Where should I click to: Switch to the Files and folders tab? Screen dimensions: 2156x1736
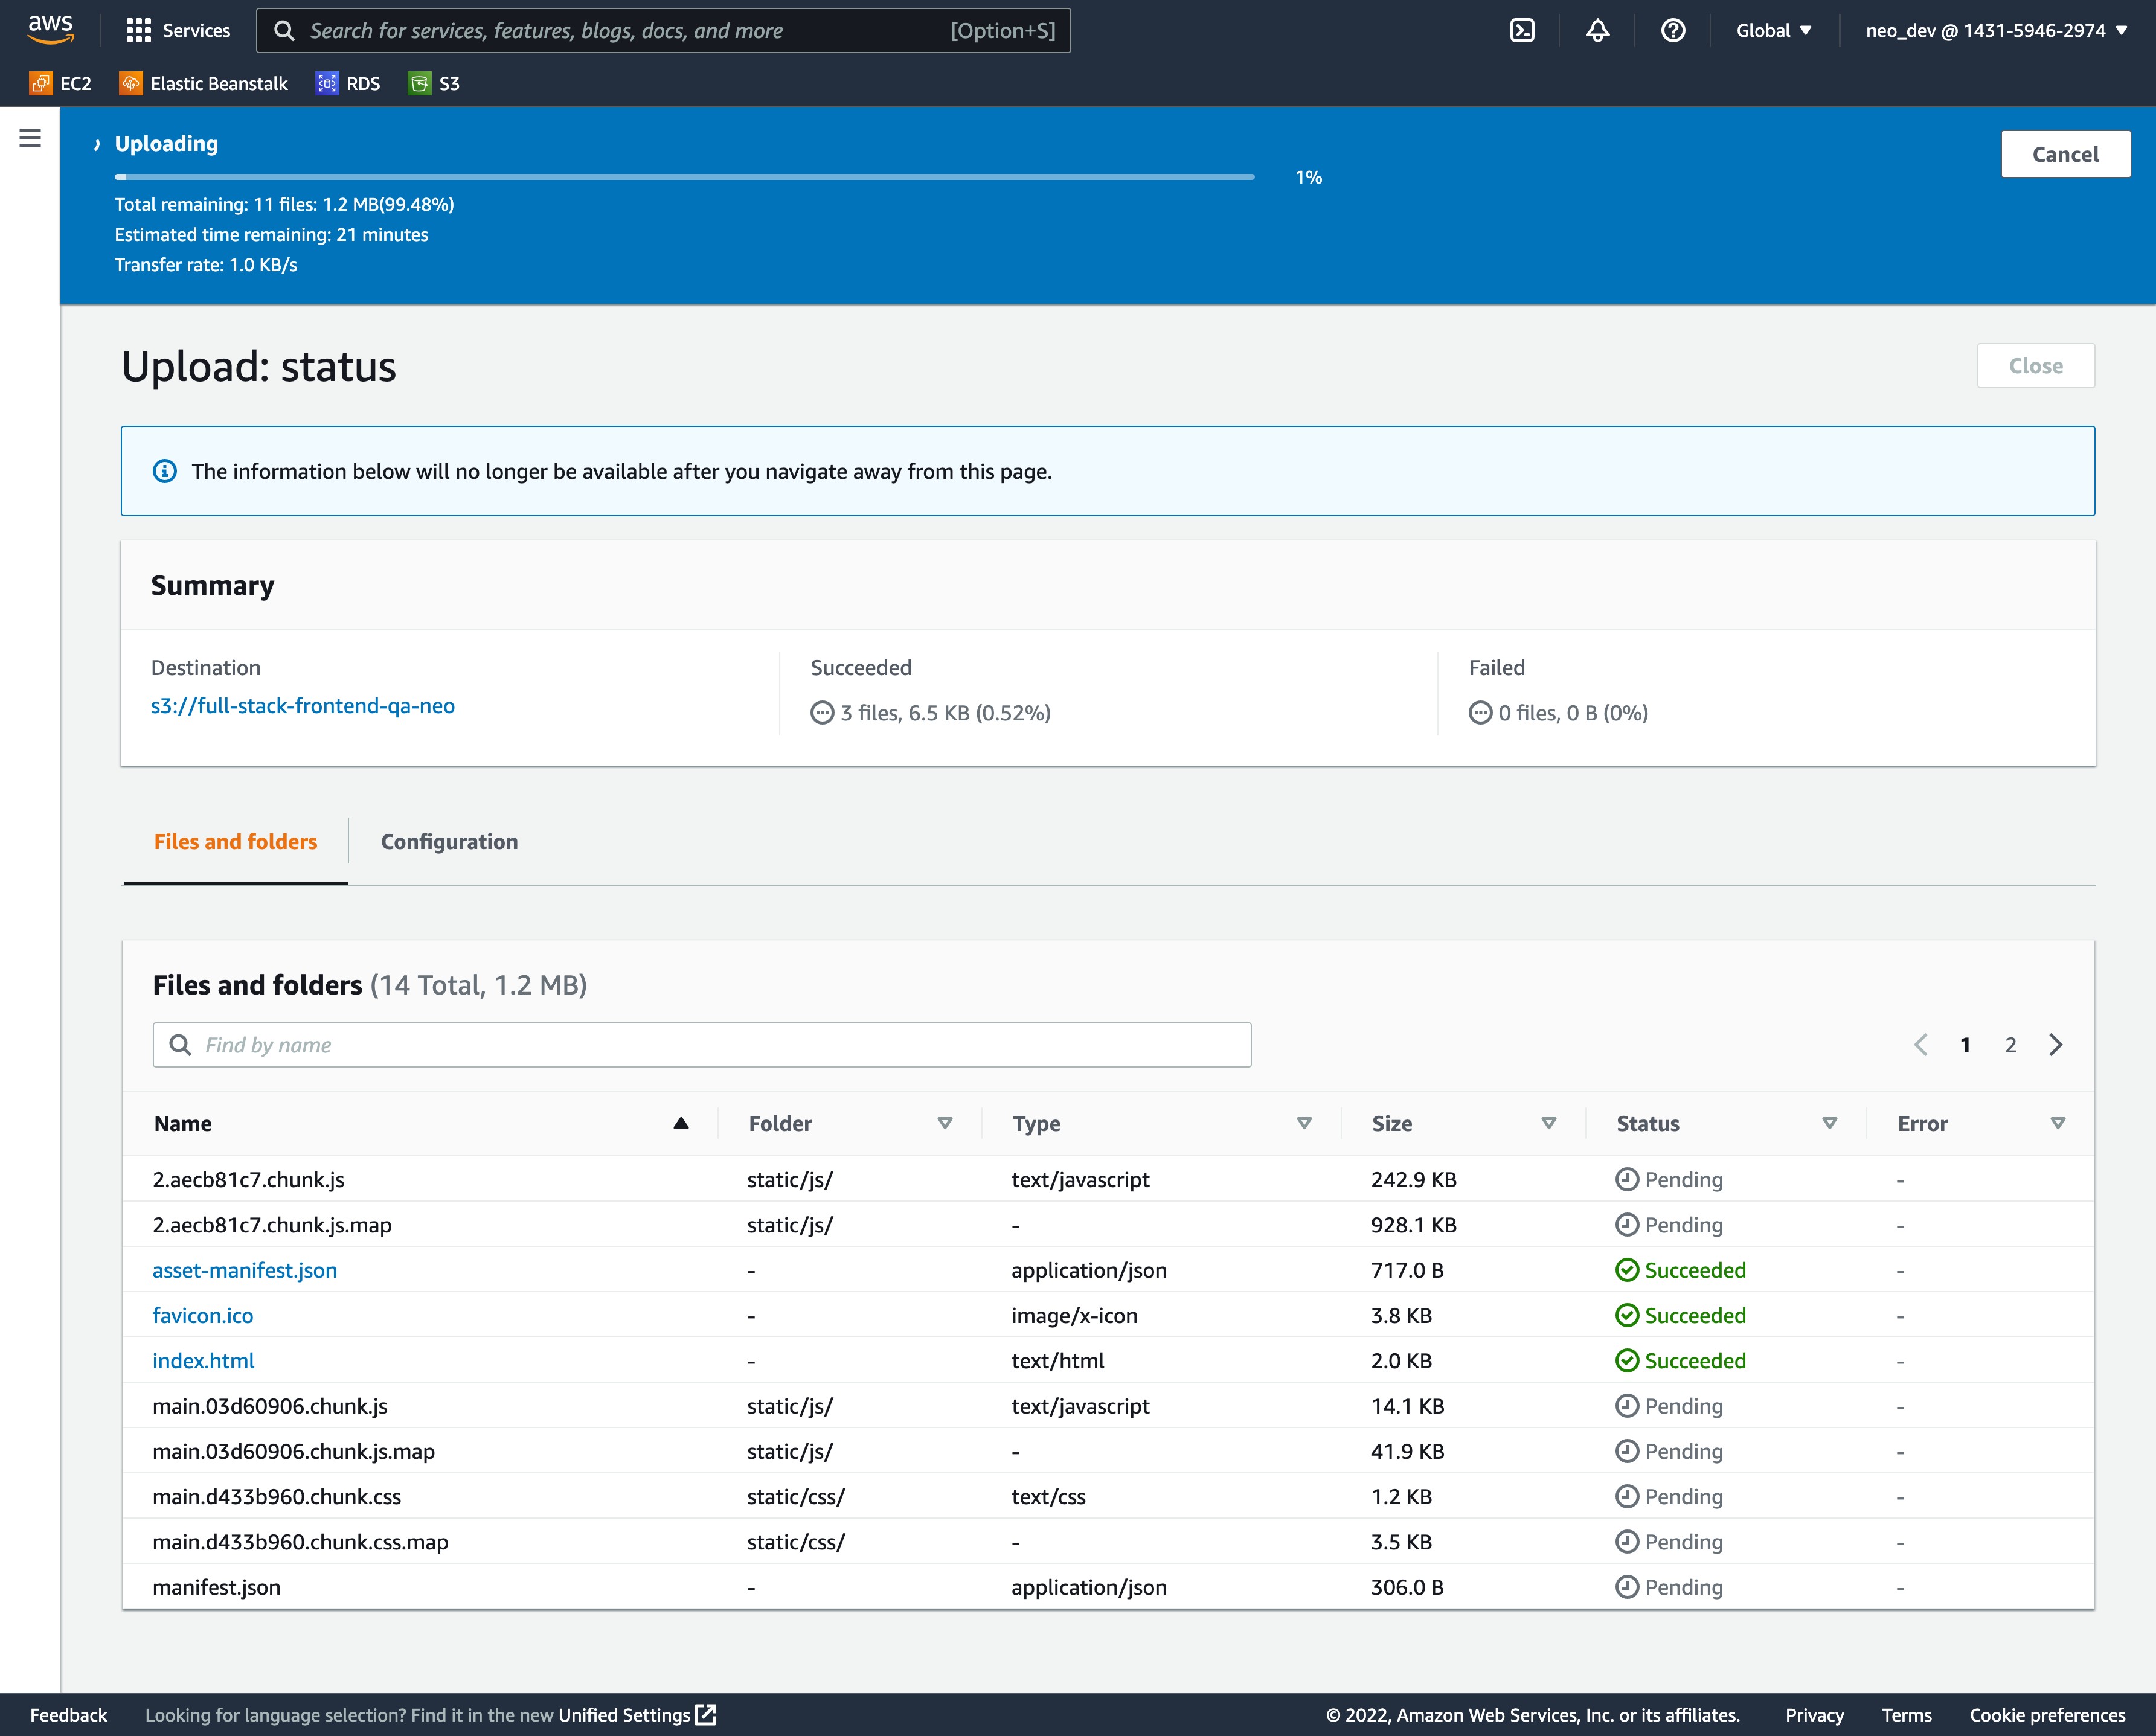point(235,842)
